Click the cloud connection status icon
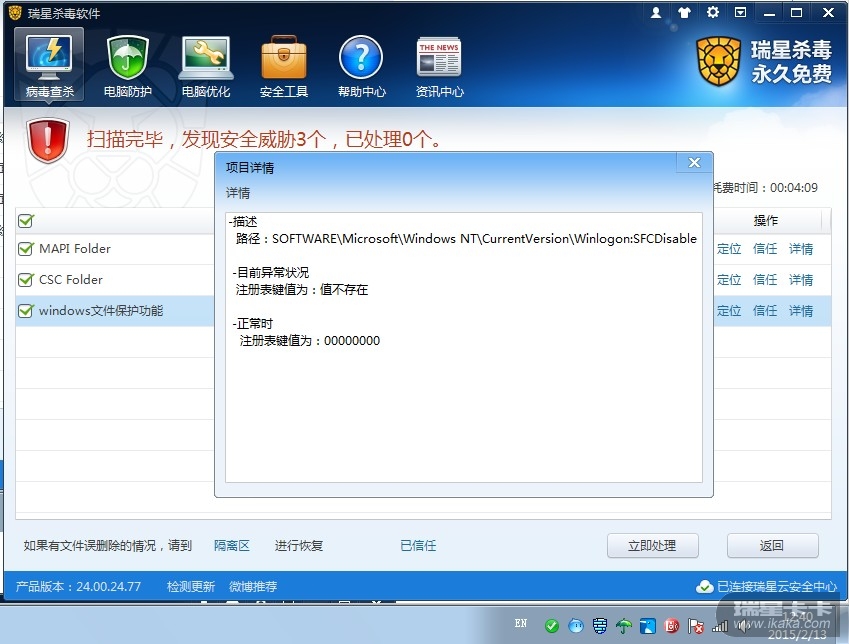Viewport: 849px width, 644px height. [x=704, y=587]
